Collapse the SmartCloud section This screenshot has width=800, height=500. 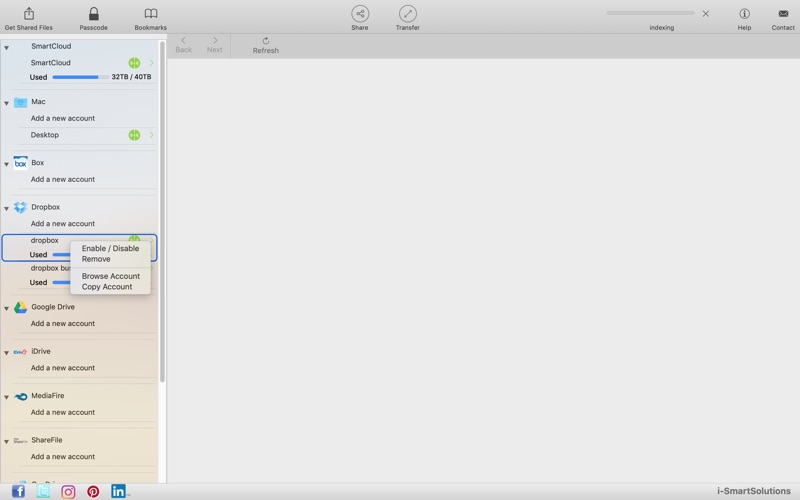(7, 47)
